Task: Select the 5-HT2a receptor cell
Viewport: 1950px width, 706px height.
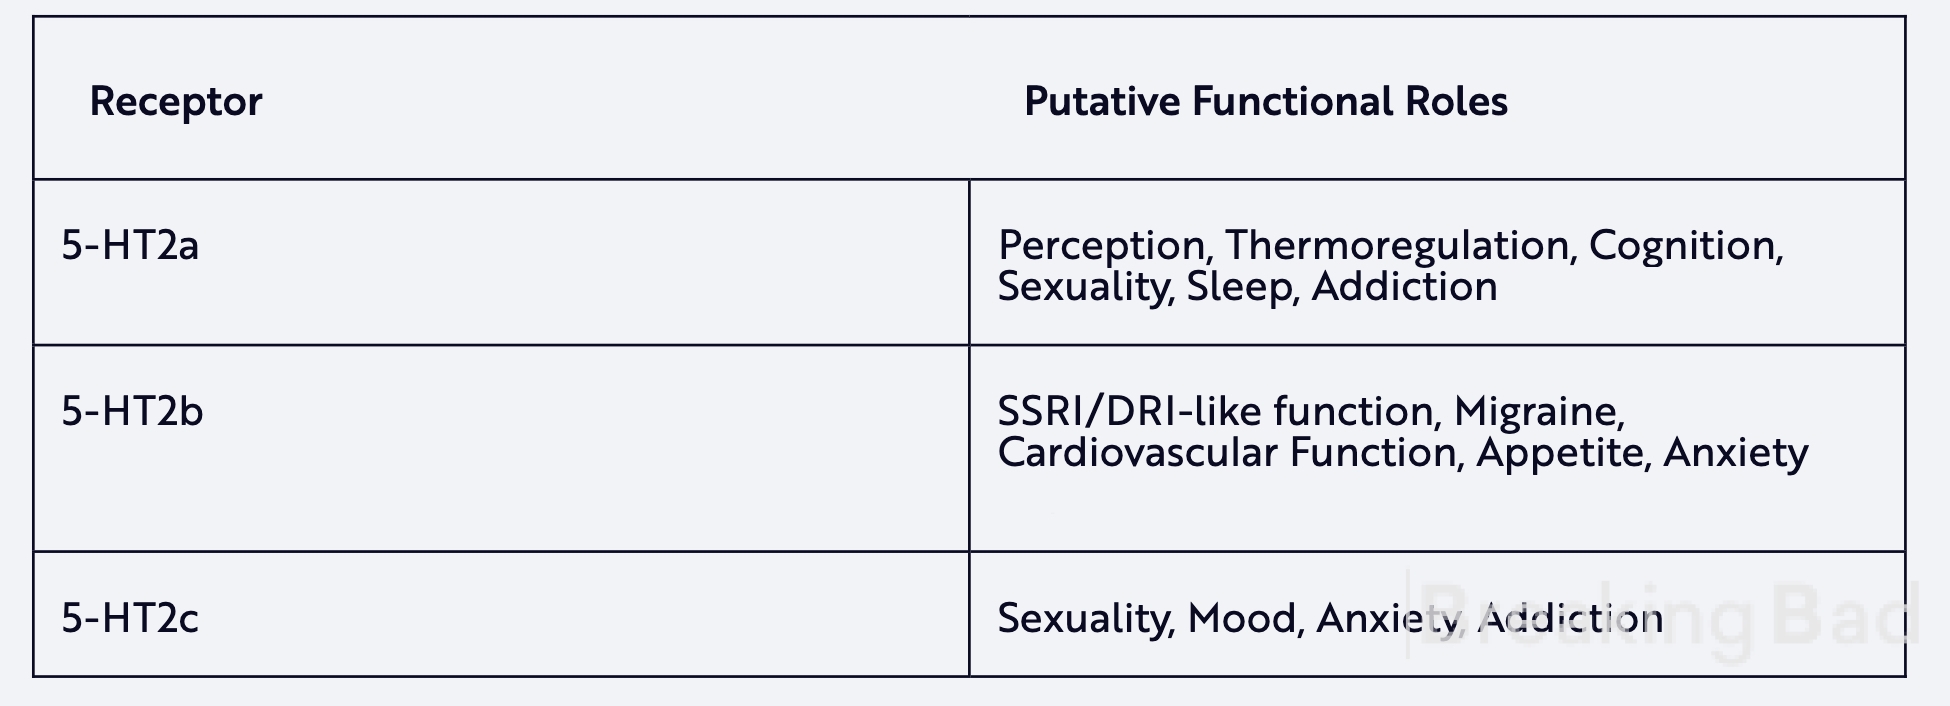Action: coord(501,263)
